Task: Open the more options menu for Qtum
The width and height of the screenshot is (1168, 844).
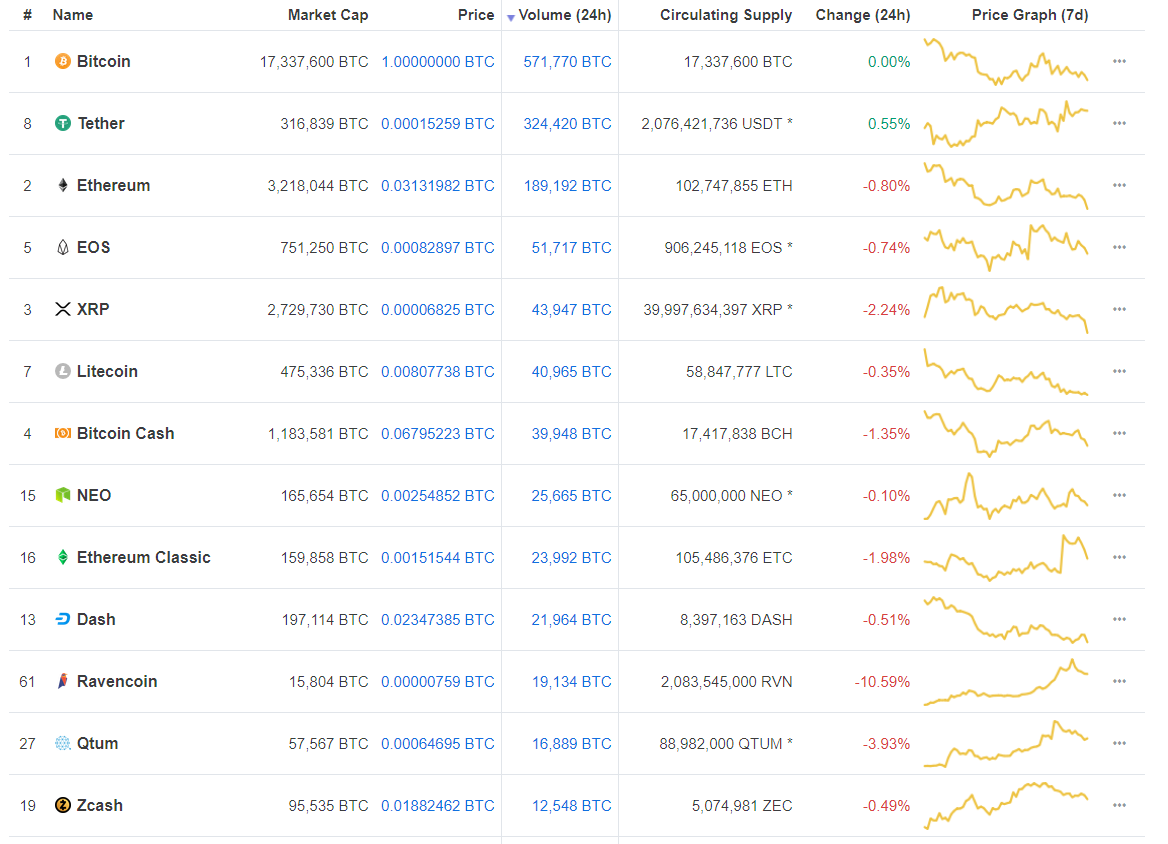Action: (1119, 743)
